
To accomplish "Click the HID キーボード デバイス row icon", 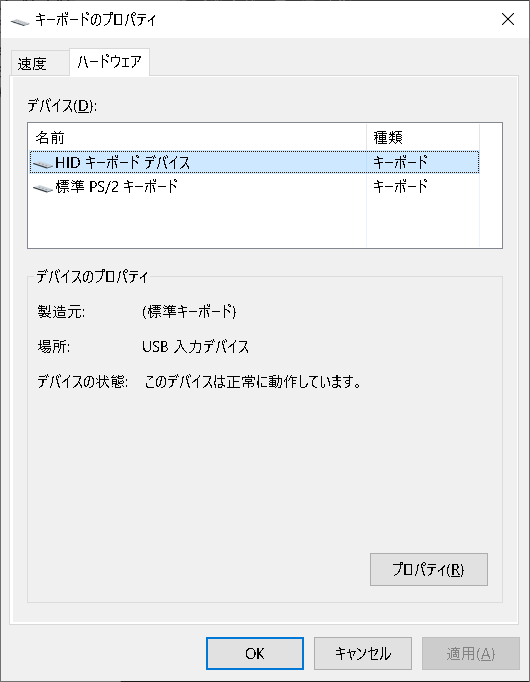I will [x=43, y=164].
